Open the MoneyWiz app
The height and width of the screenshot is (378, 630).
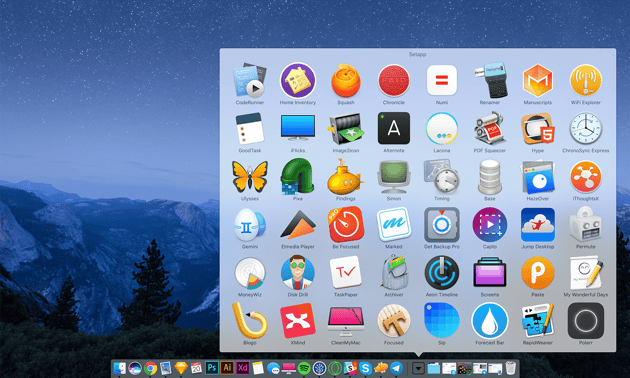coord(250,273)
